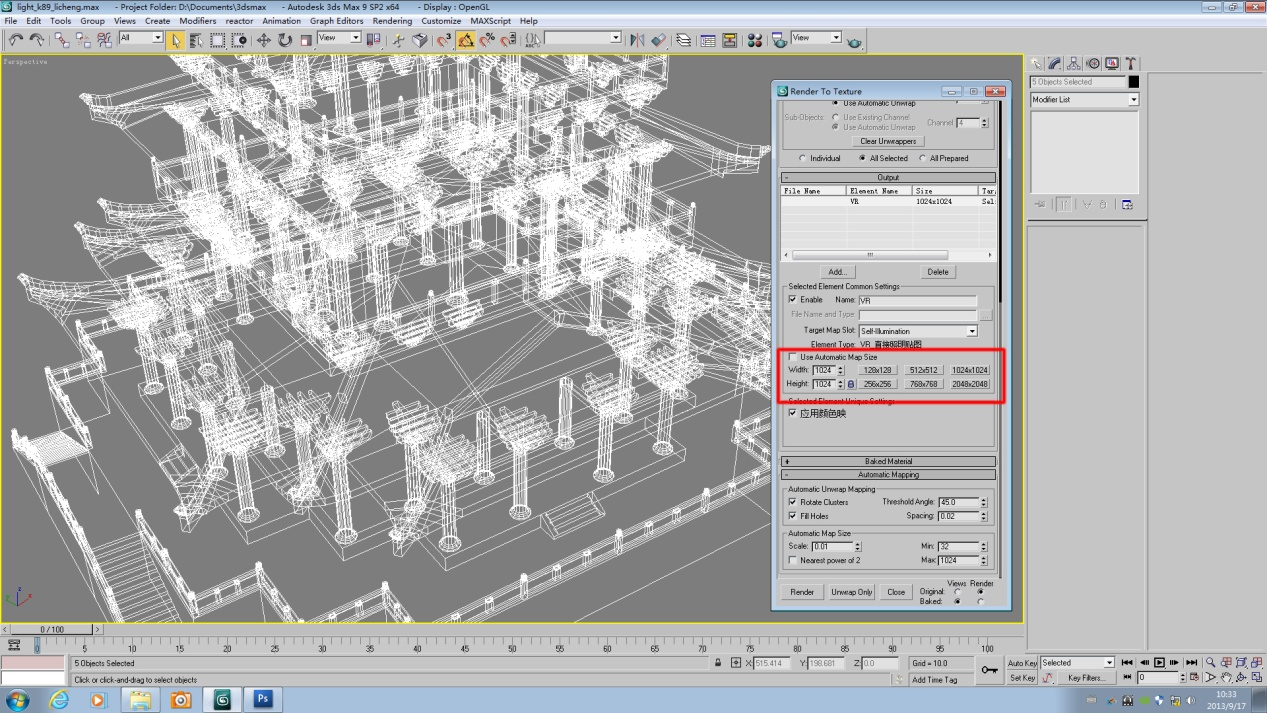1267x713 pixels.
Task: Enable Nearest power of 2
Action: (x=793, y=560)
